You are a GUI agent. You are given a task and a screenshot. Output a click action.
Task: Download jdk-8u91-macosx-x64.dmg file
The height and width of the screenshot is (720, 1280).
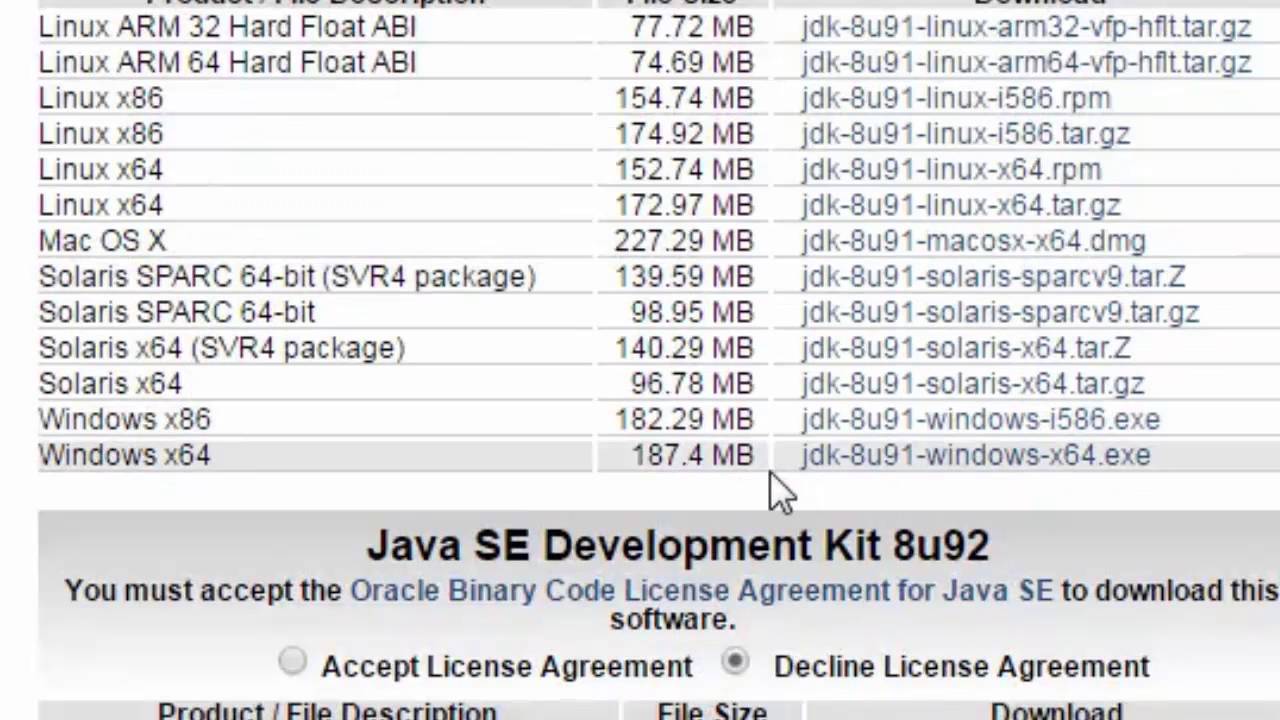point(973,241)
